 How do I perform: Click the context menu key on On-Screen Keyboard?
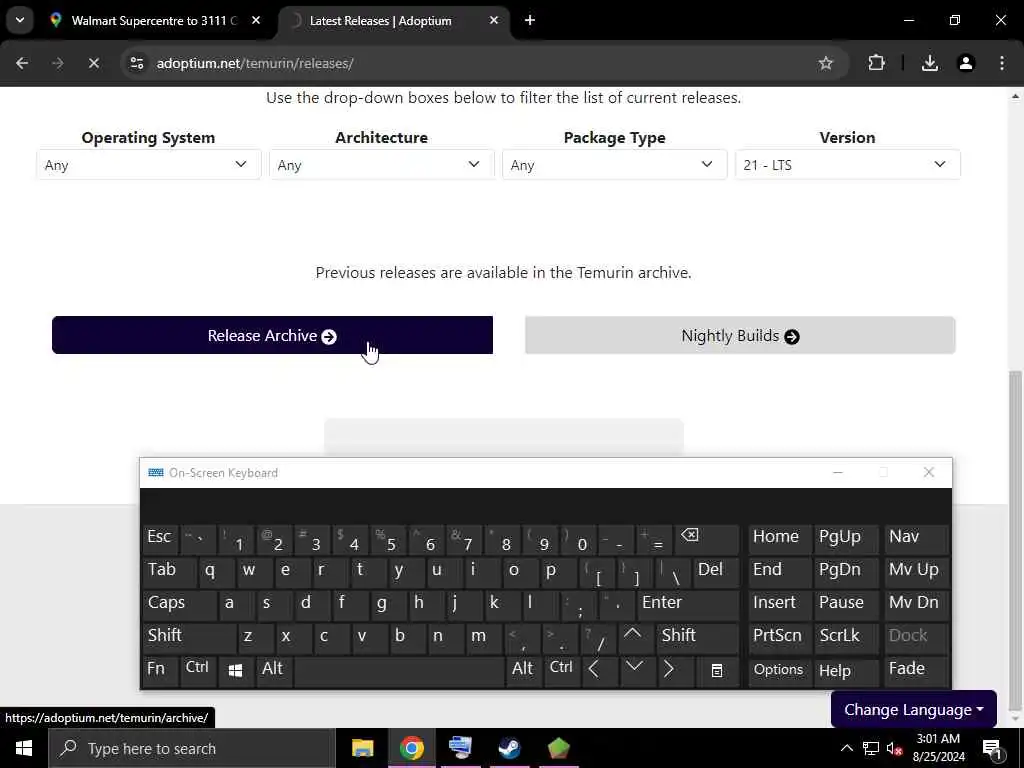pyautogui.click(x=717, y=670)
